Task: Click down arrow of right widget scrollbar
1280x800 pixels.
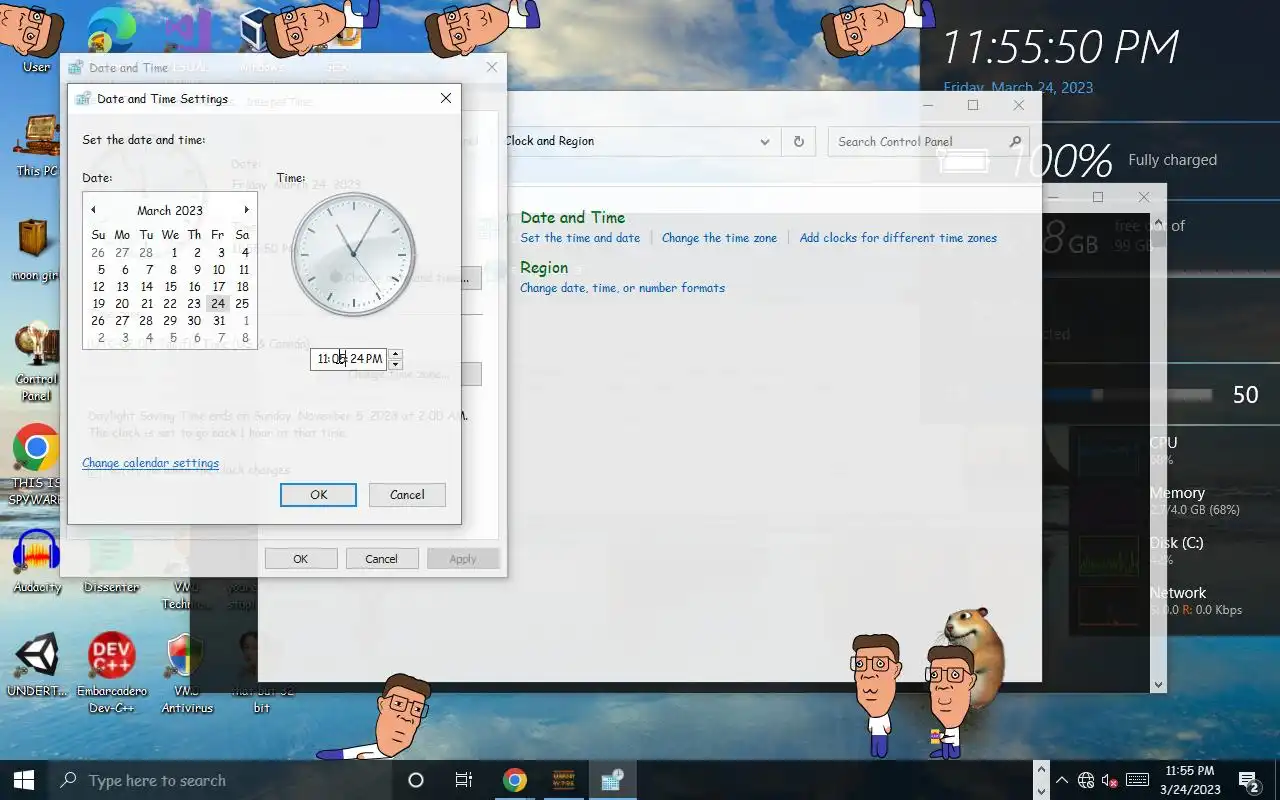Action: (1158, 685)
